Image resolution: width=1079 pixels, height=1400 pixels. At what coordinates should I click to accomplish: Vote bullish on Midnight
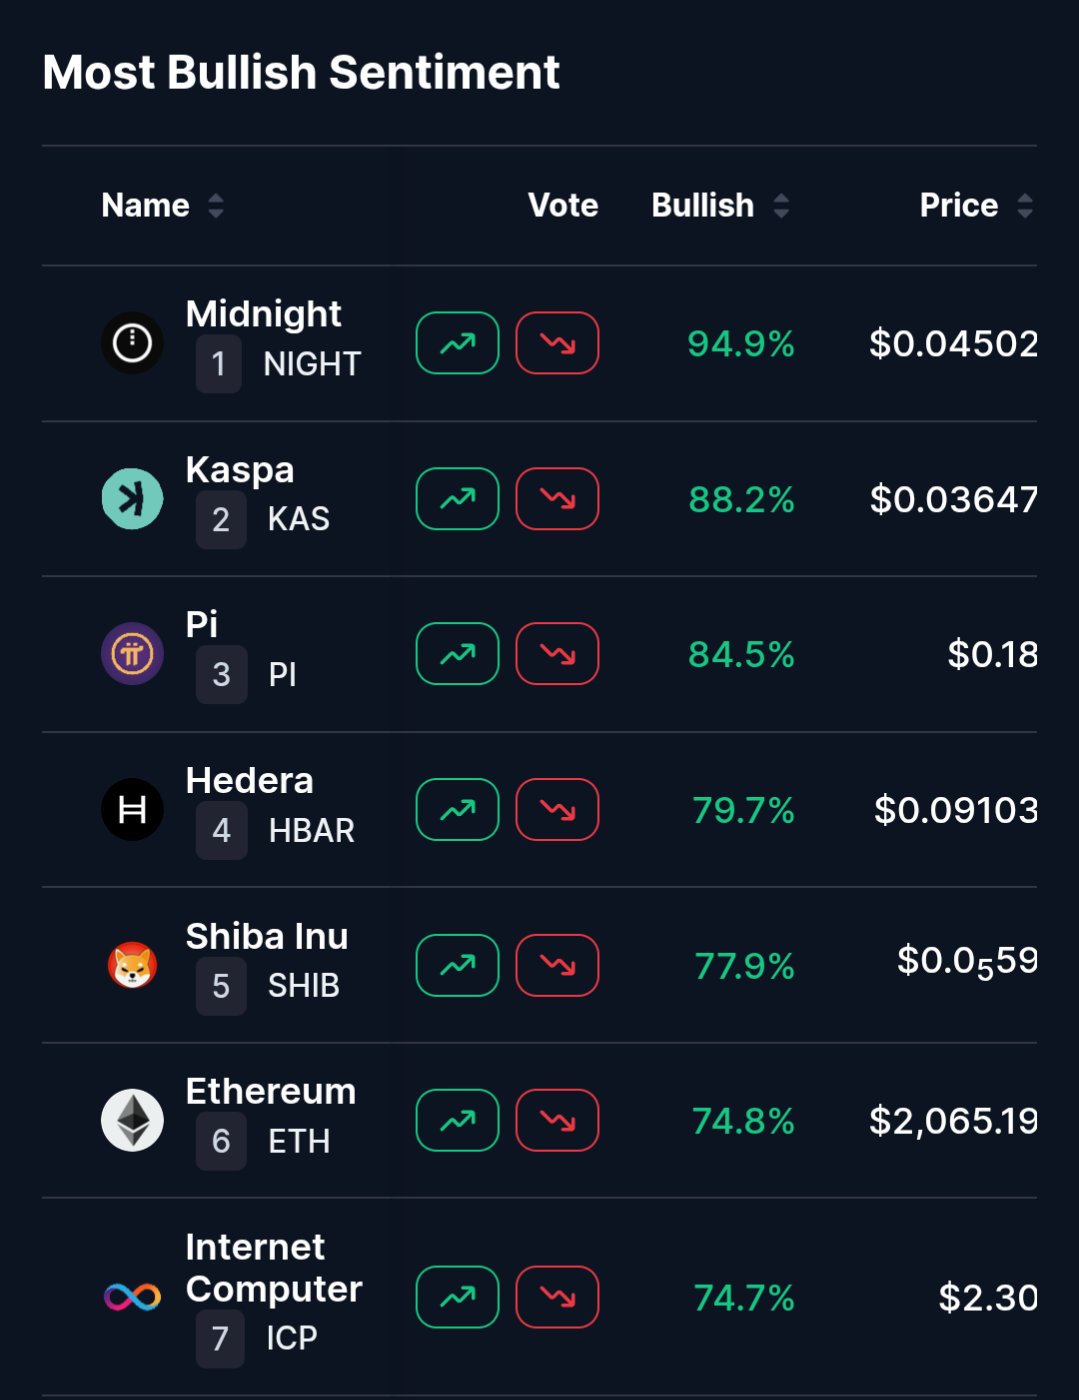pos(457,343)
